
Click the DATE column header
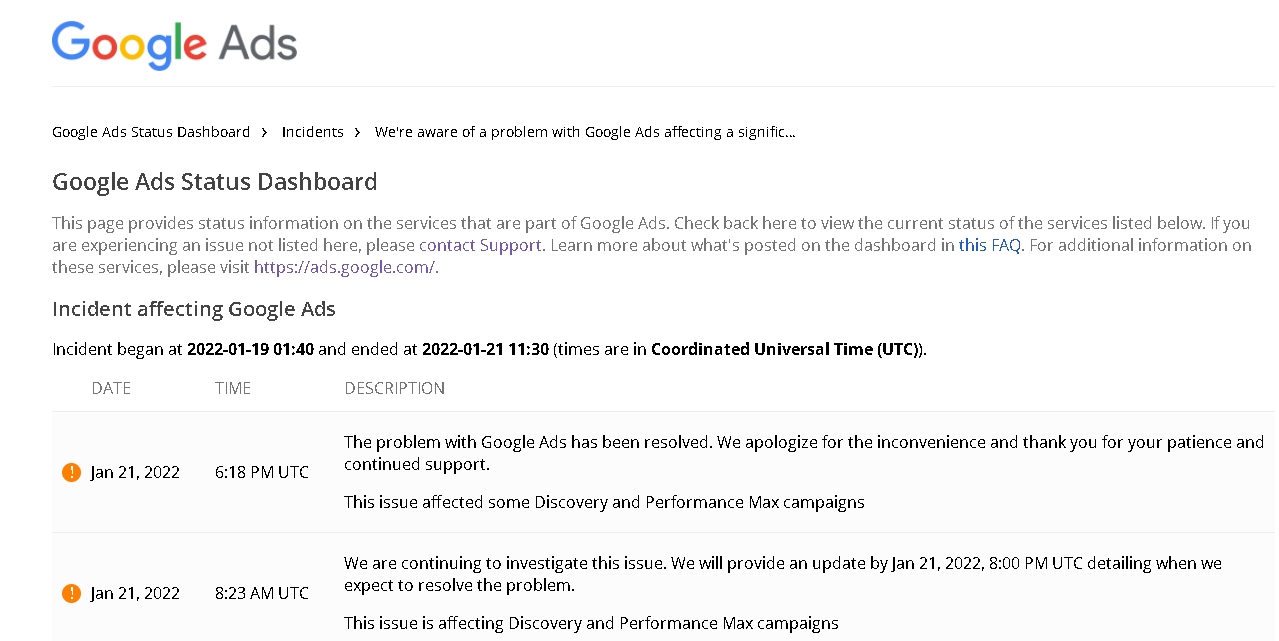coord(111,388)
